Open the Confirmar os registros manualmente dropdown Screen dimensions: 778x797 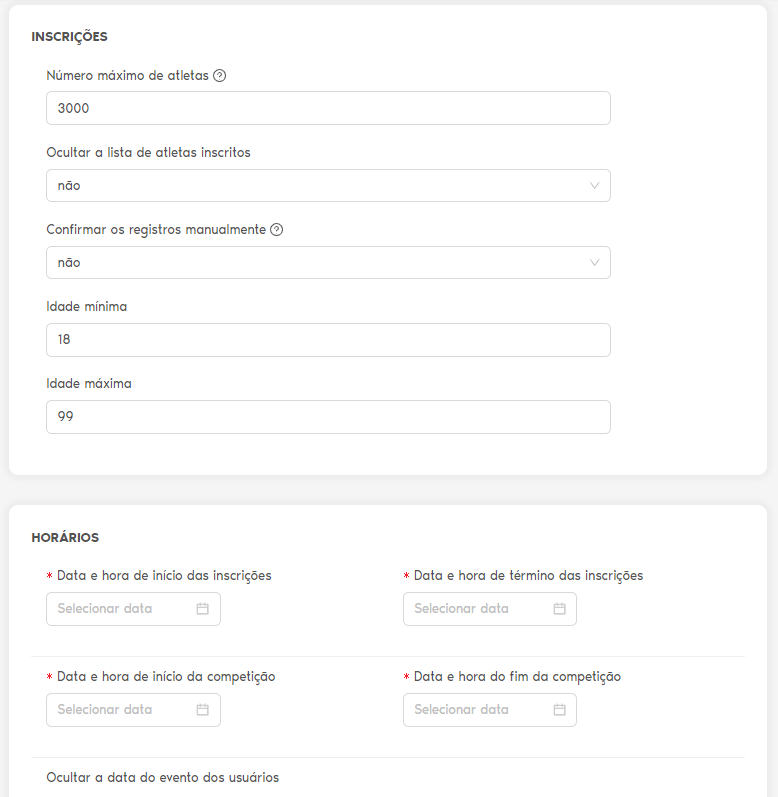[x=328, y=263]
